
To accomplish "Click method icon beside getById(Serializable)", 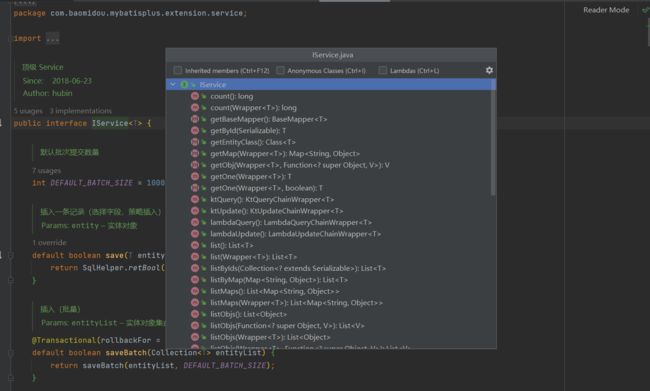I will tap(195, 131).
